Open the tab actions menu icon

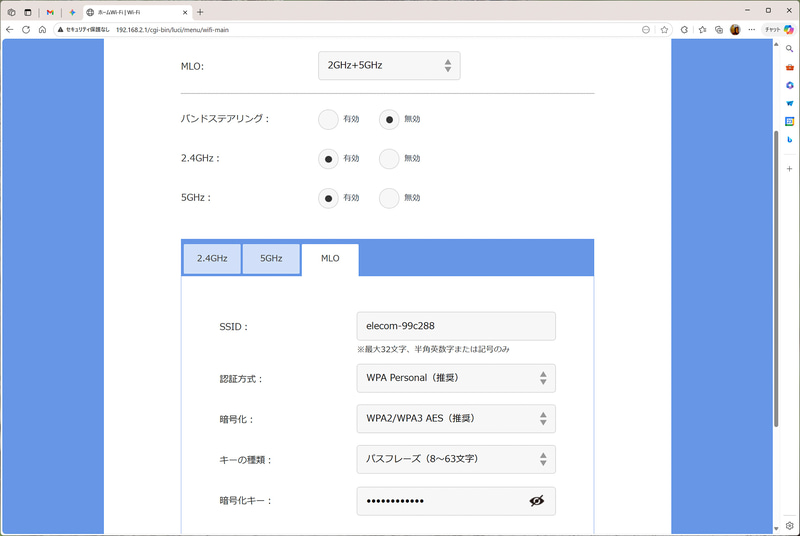coord(28,12)
